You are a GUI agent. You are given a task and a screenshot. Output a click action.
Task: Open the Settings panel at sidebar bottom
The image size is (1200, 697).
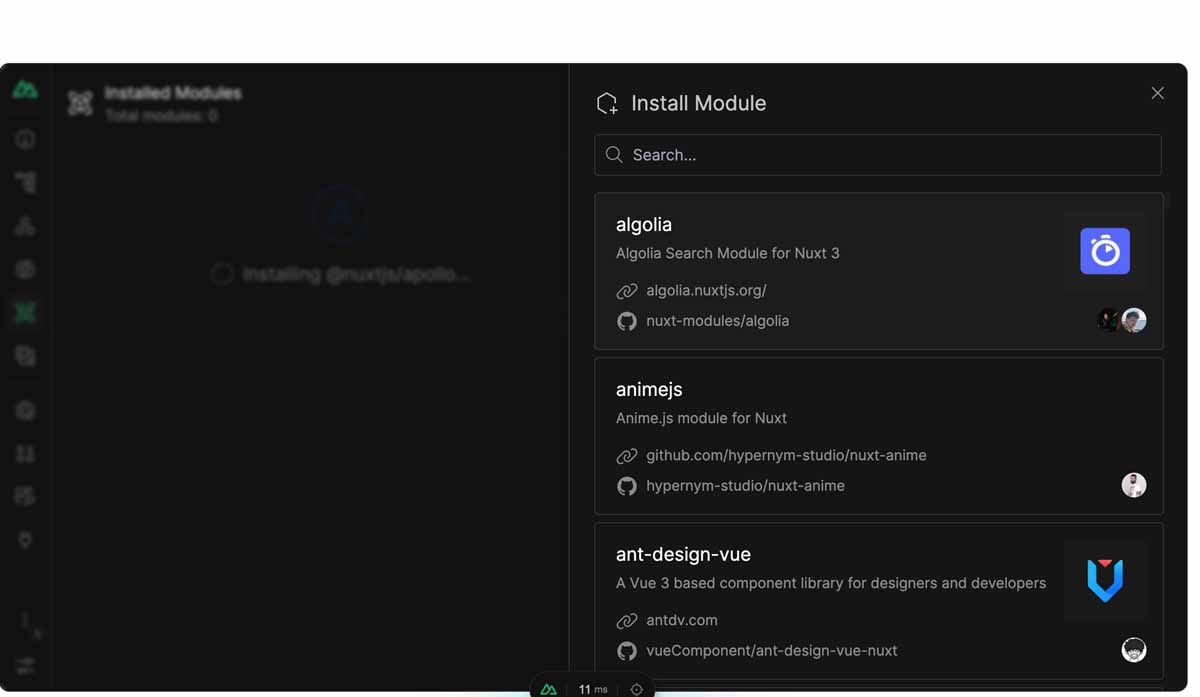point(25,665)
